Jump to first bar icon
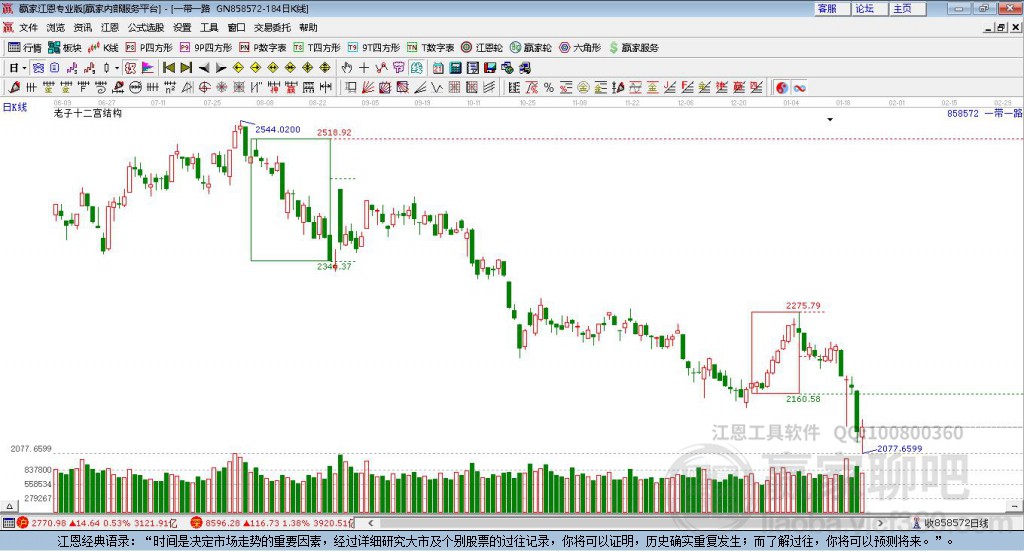1024x551 pixels. (168, 68)
